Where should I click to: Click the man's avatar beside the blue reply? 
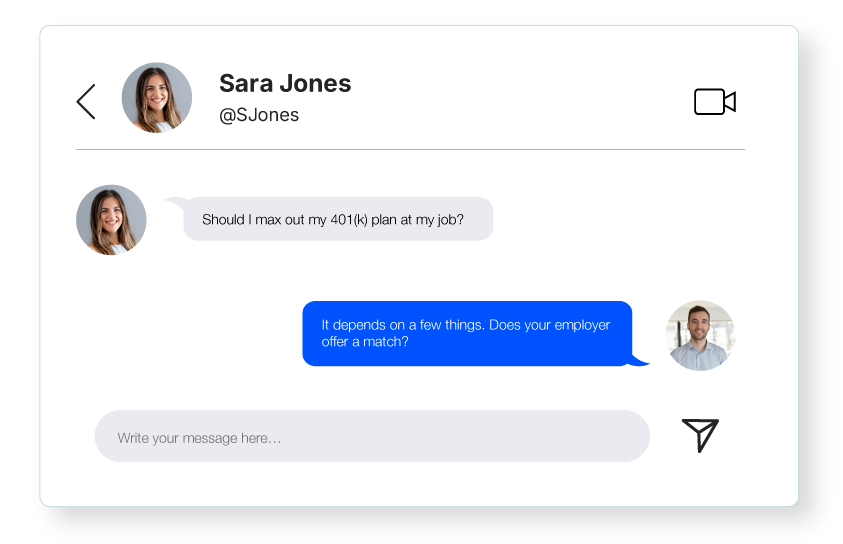click(699, 335)
